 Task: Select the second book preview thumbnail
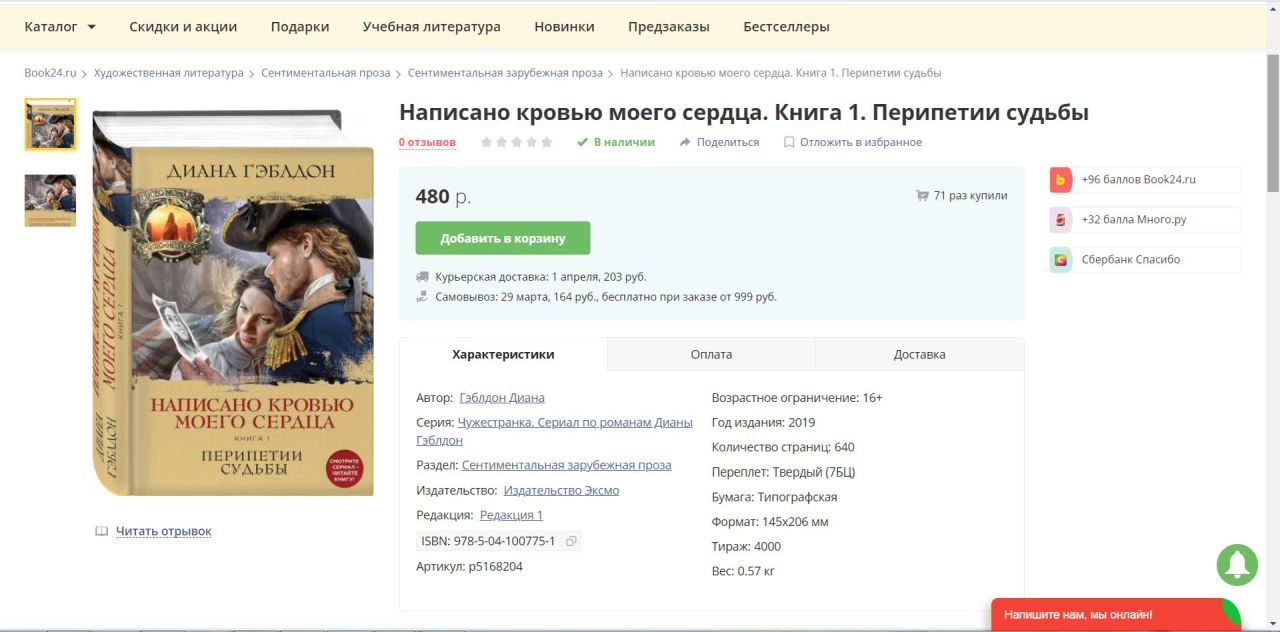[50, 201]
